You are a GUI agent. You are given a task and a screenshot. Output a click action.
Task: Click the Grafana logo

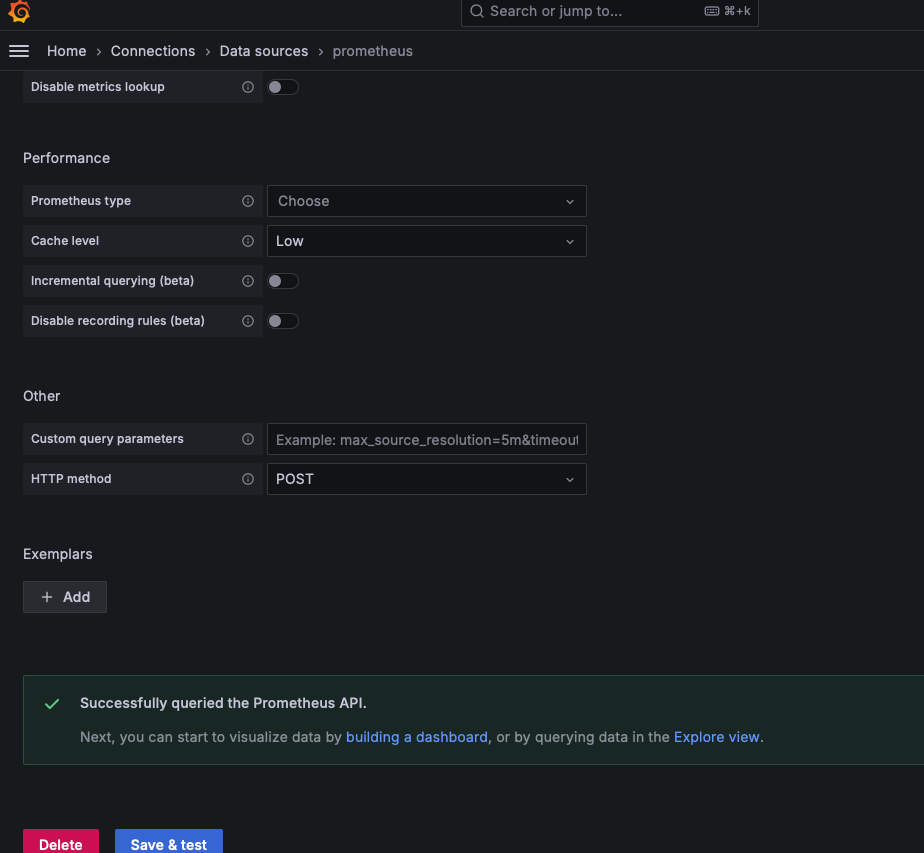point(20,14)
